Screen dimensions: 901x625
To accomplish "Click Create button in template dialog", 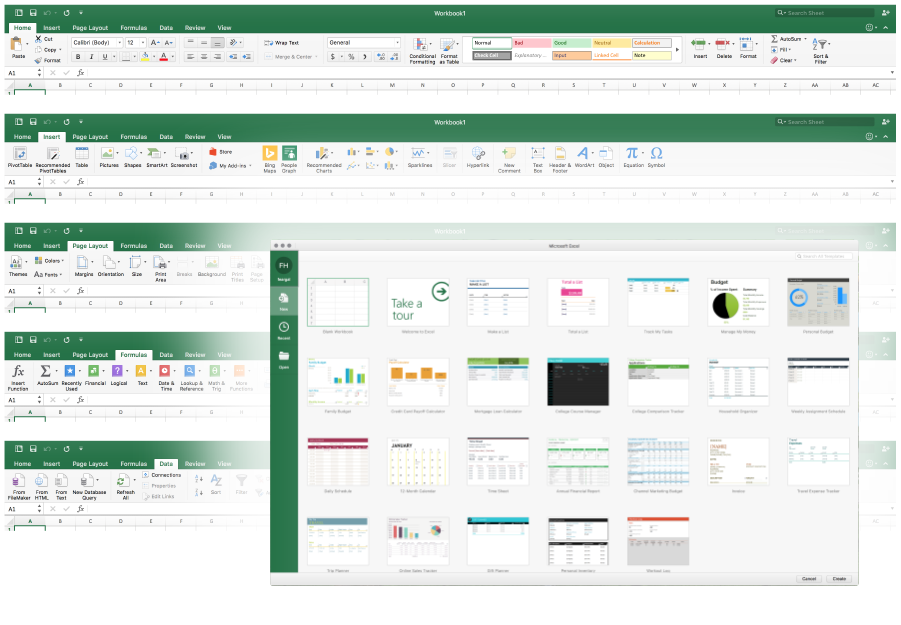I will [839, 578].
